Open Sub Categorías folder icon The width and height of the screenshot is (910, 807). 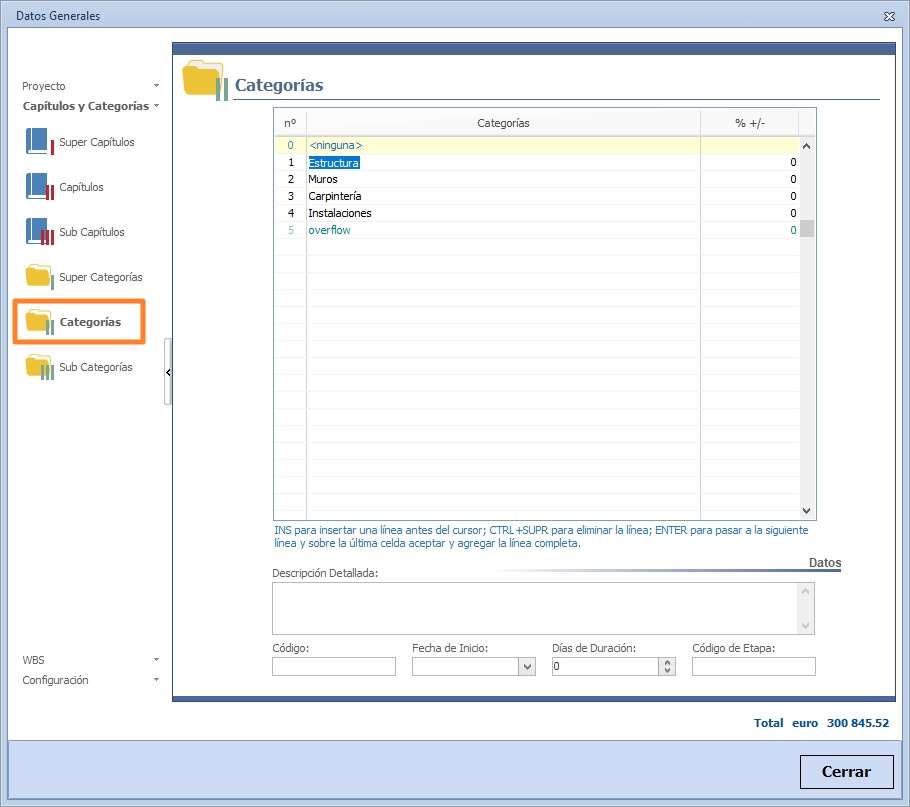coord(39,367)
